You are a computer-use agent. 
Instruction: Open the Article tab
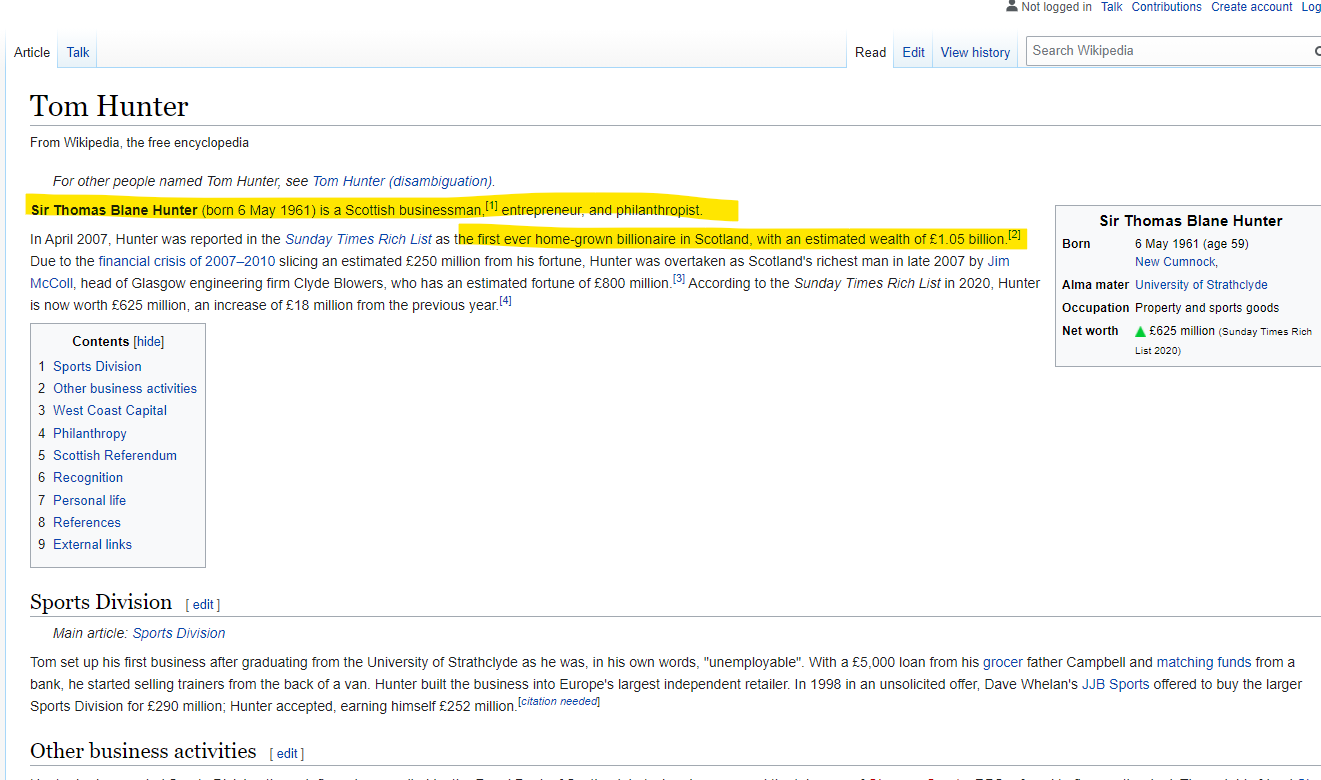[32, 52]
